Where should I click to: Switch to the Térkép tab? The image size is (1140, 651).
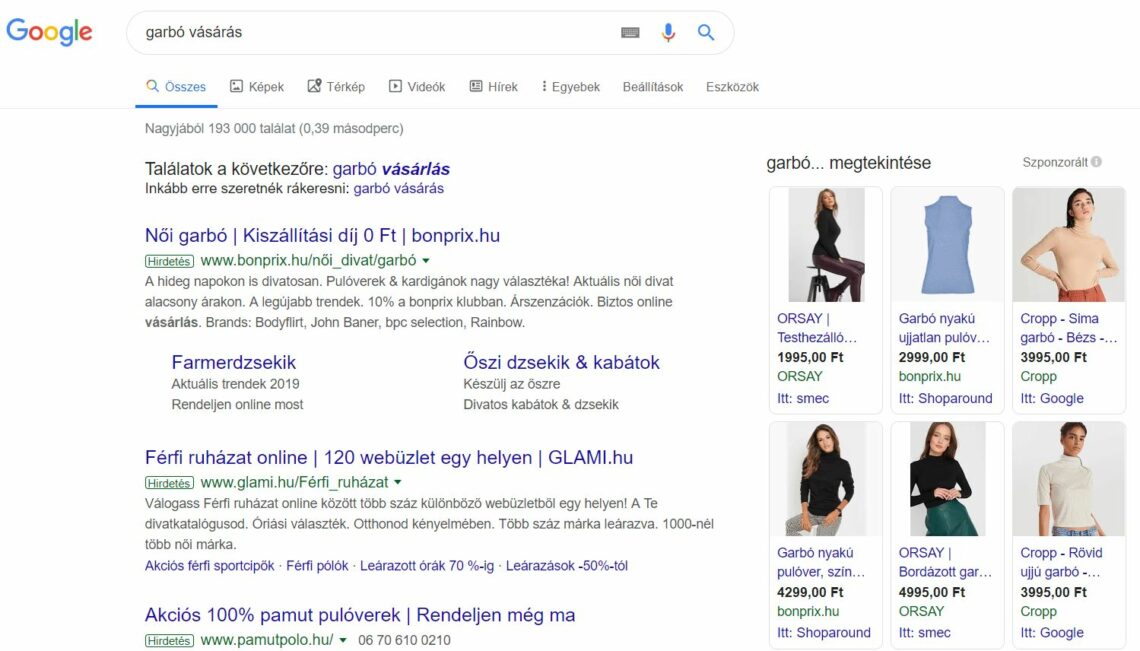(336, 87)
